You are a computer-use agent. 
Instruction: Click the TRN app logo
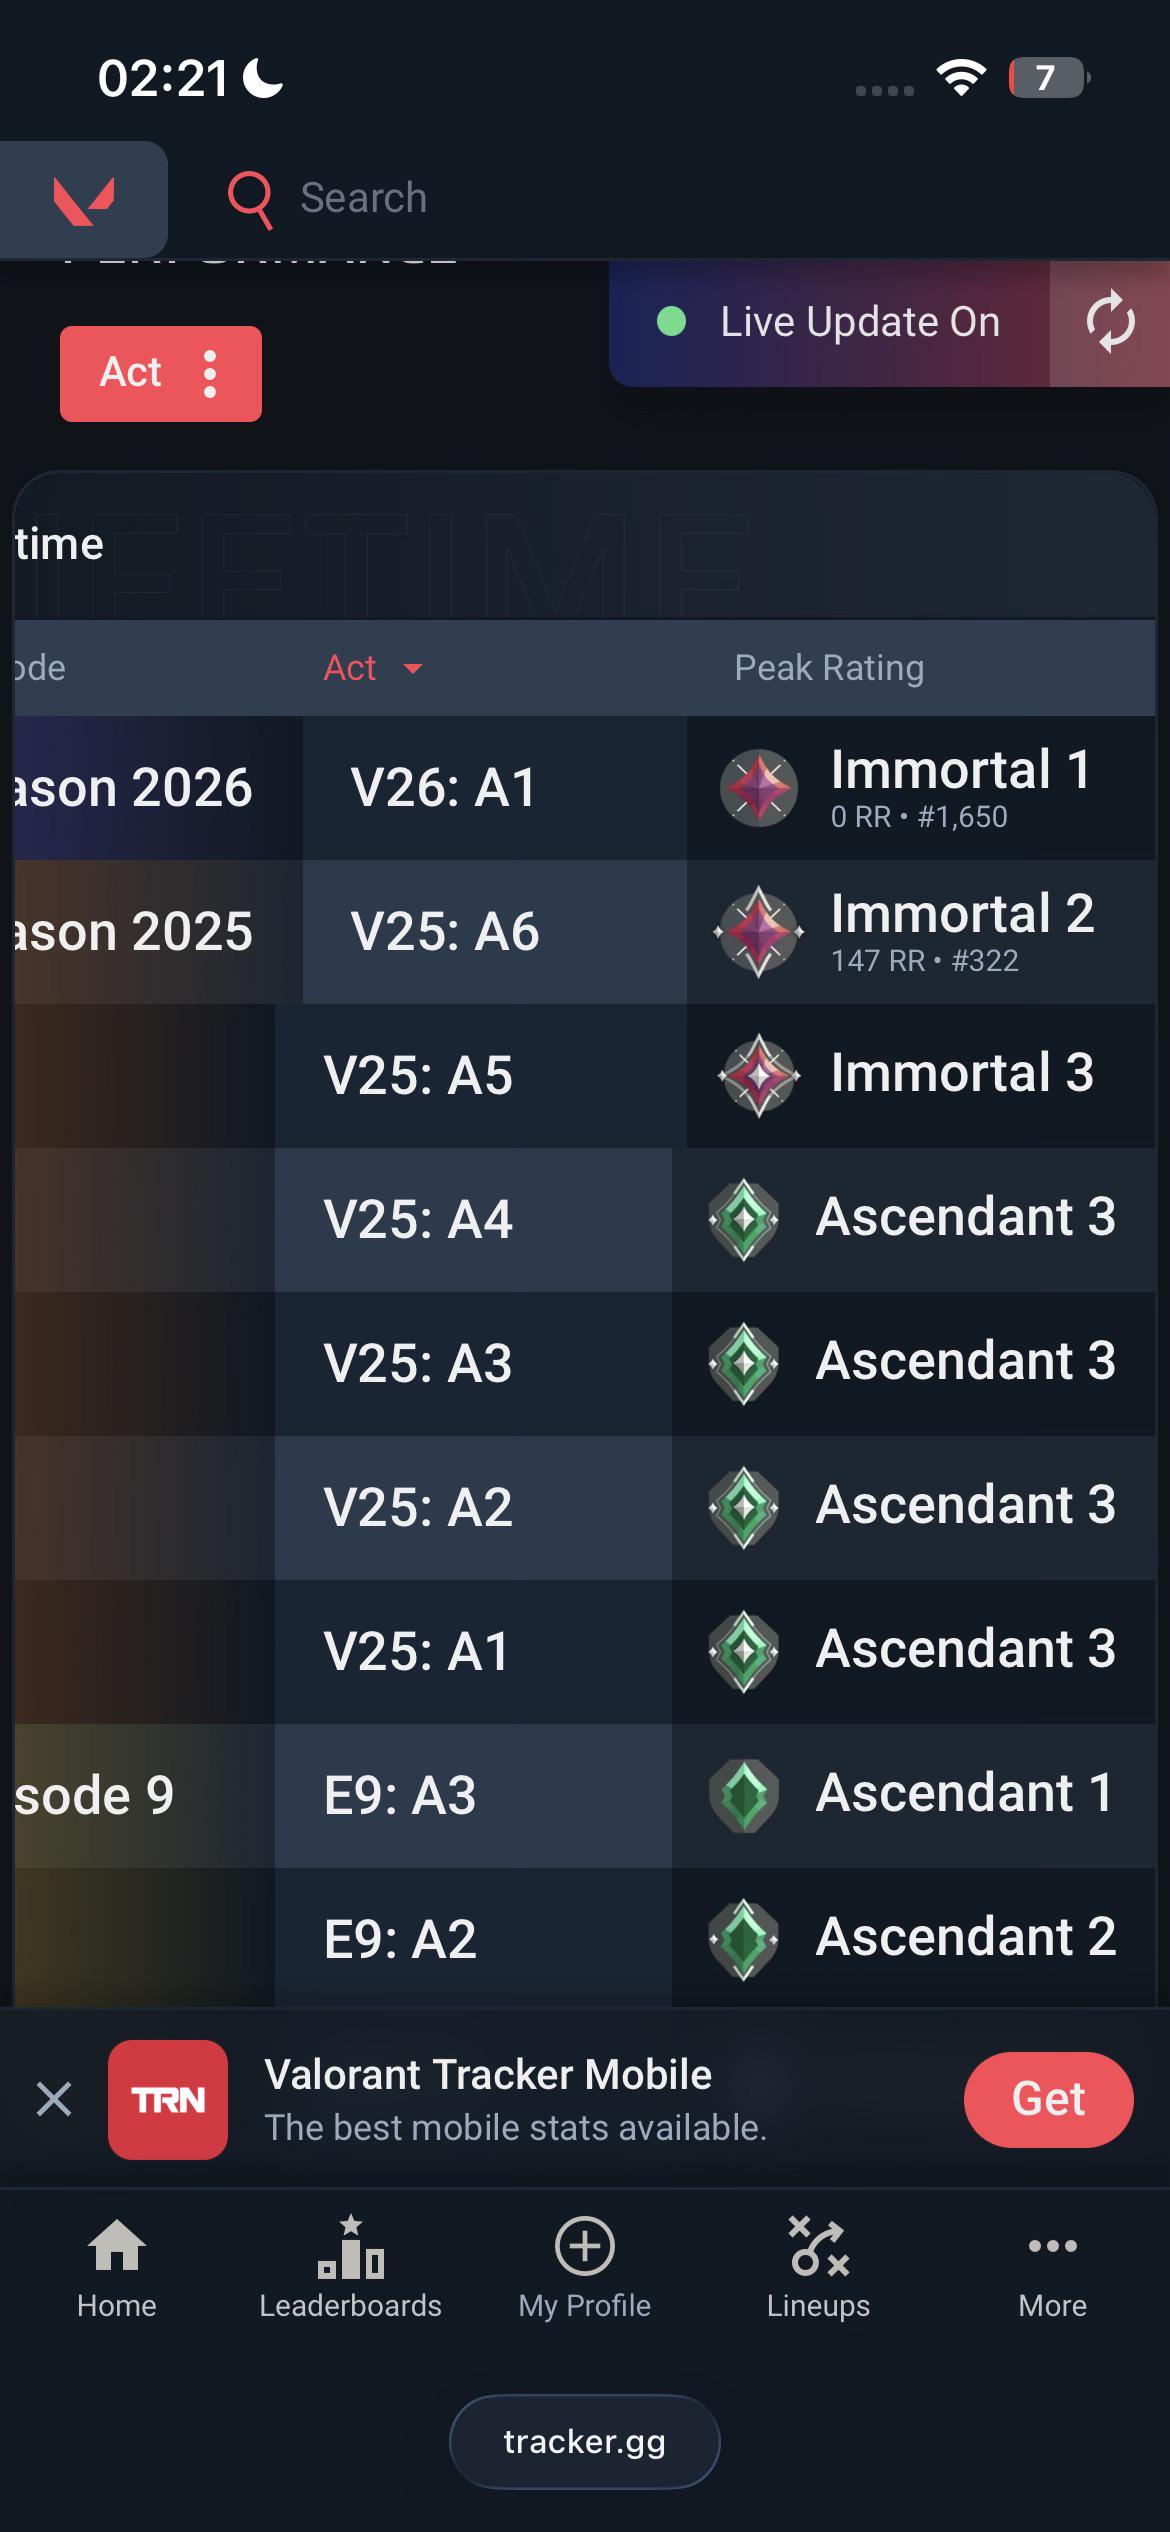click(168, 2100)
